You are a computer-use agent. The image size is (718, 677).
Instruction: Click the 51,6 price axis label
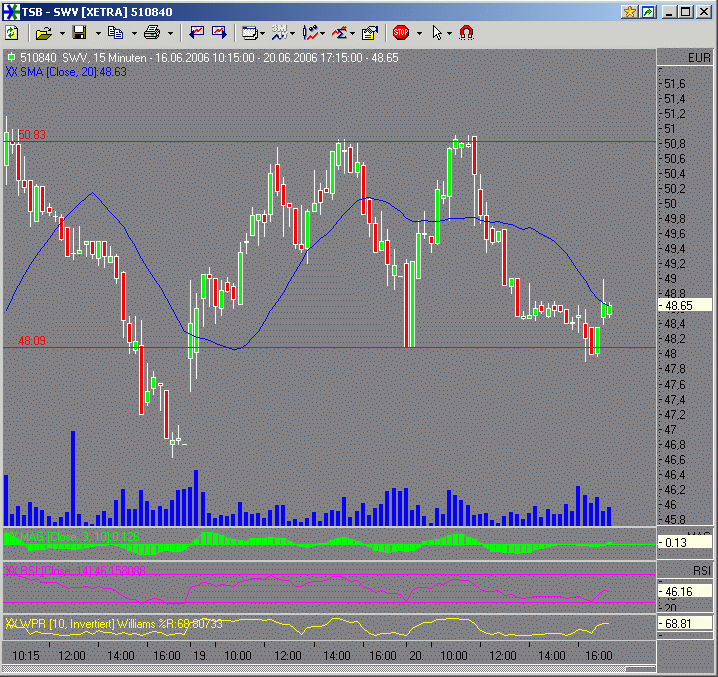[x=674, y=84]
